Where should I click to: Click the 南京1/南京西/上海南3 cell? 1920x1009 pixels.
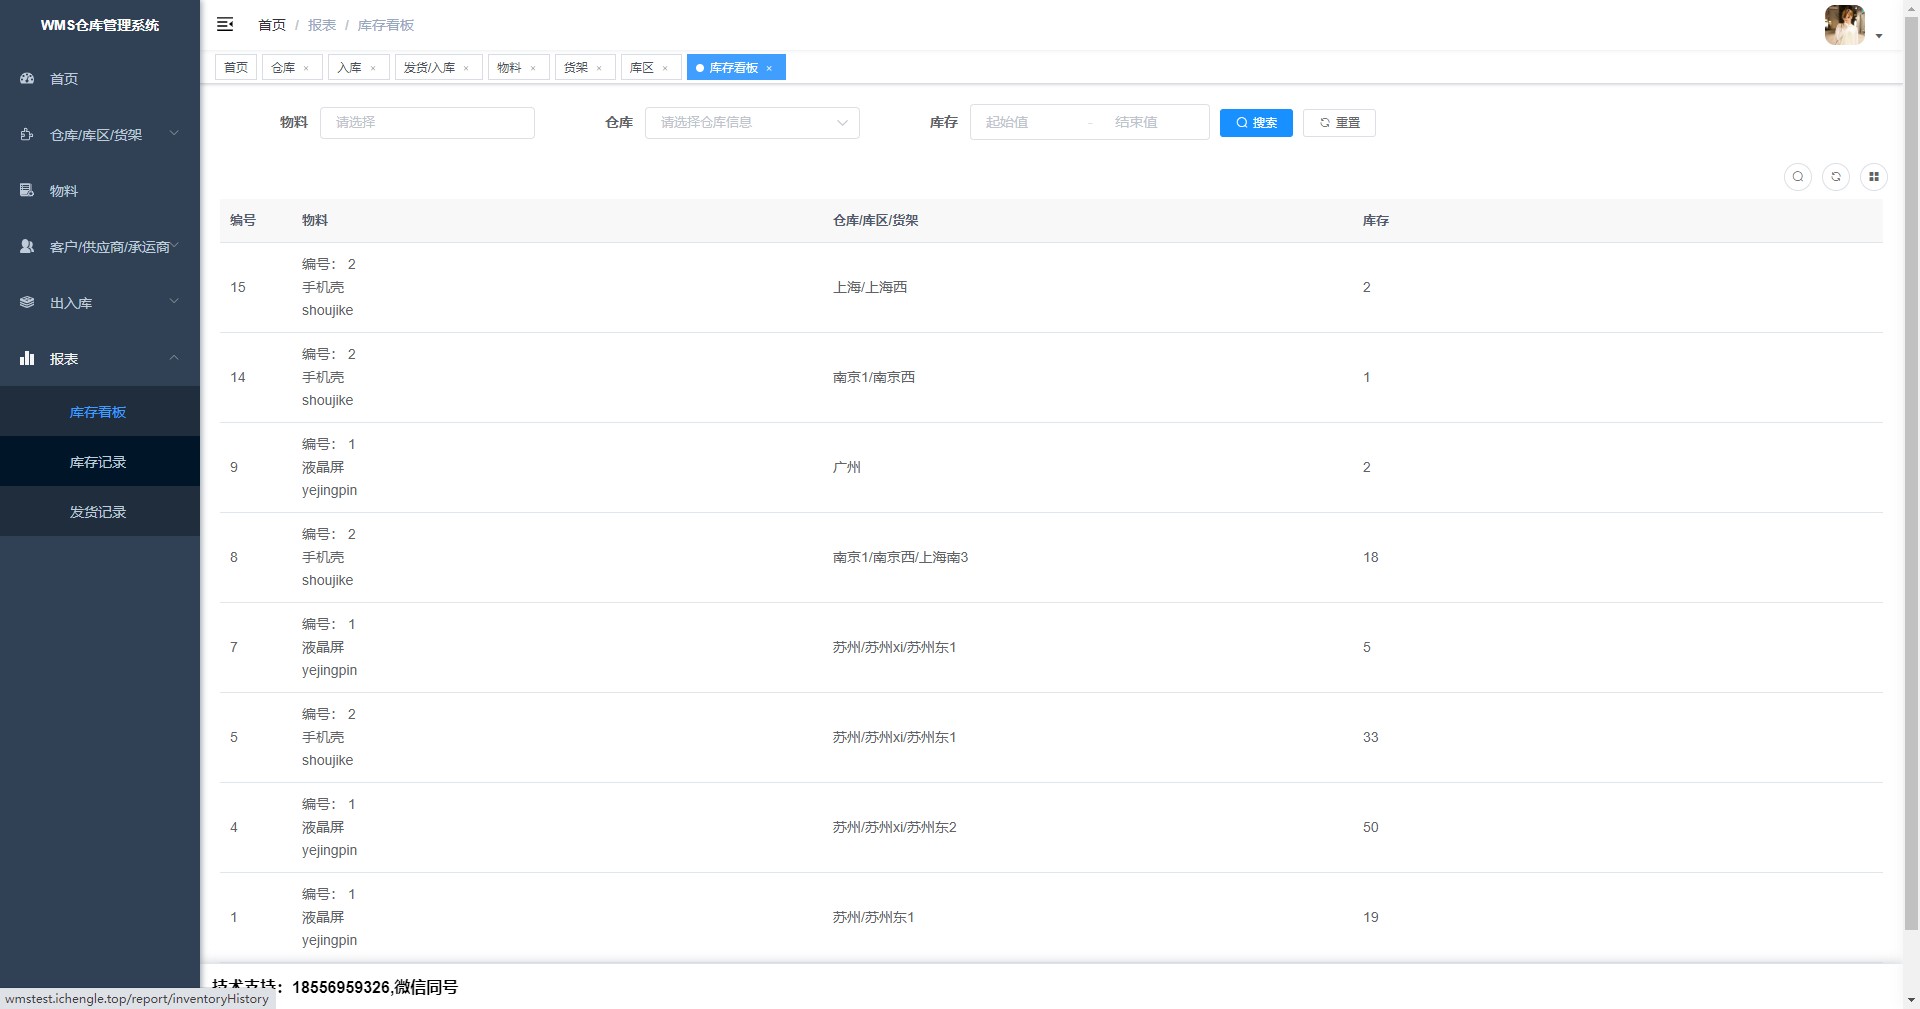click(x=900, y=557)
